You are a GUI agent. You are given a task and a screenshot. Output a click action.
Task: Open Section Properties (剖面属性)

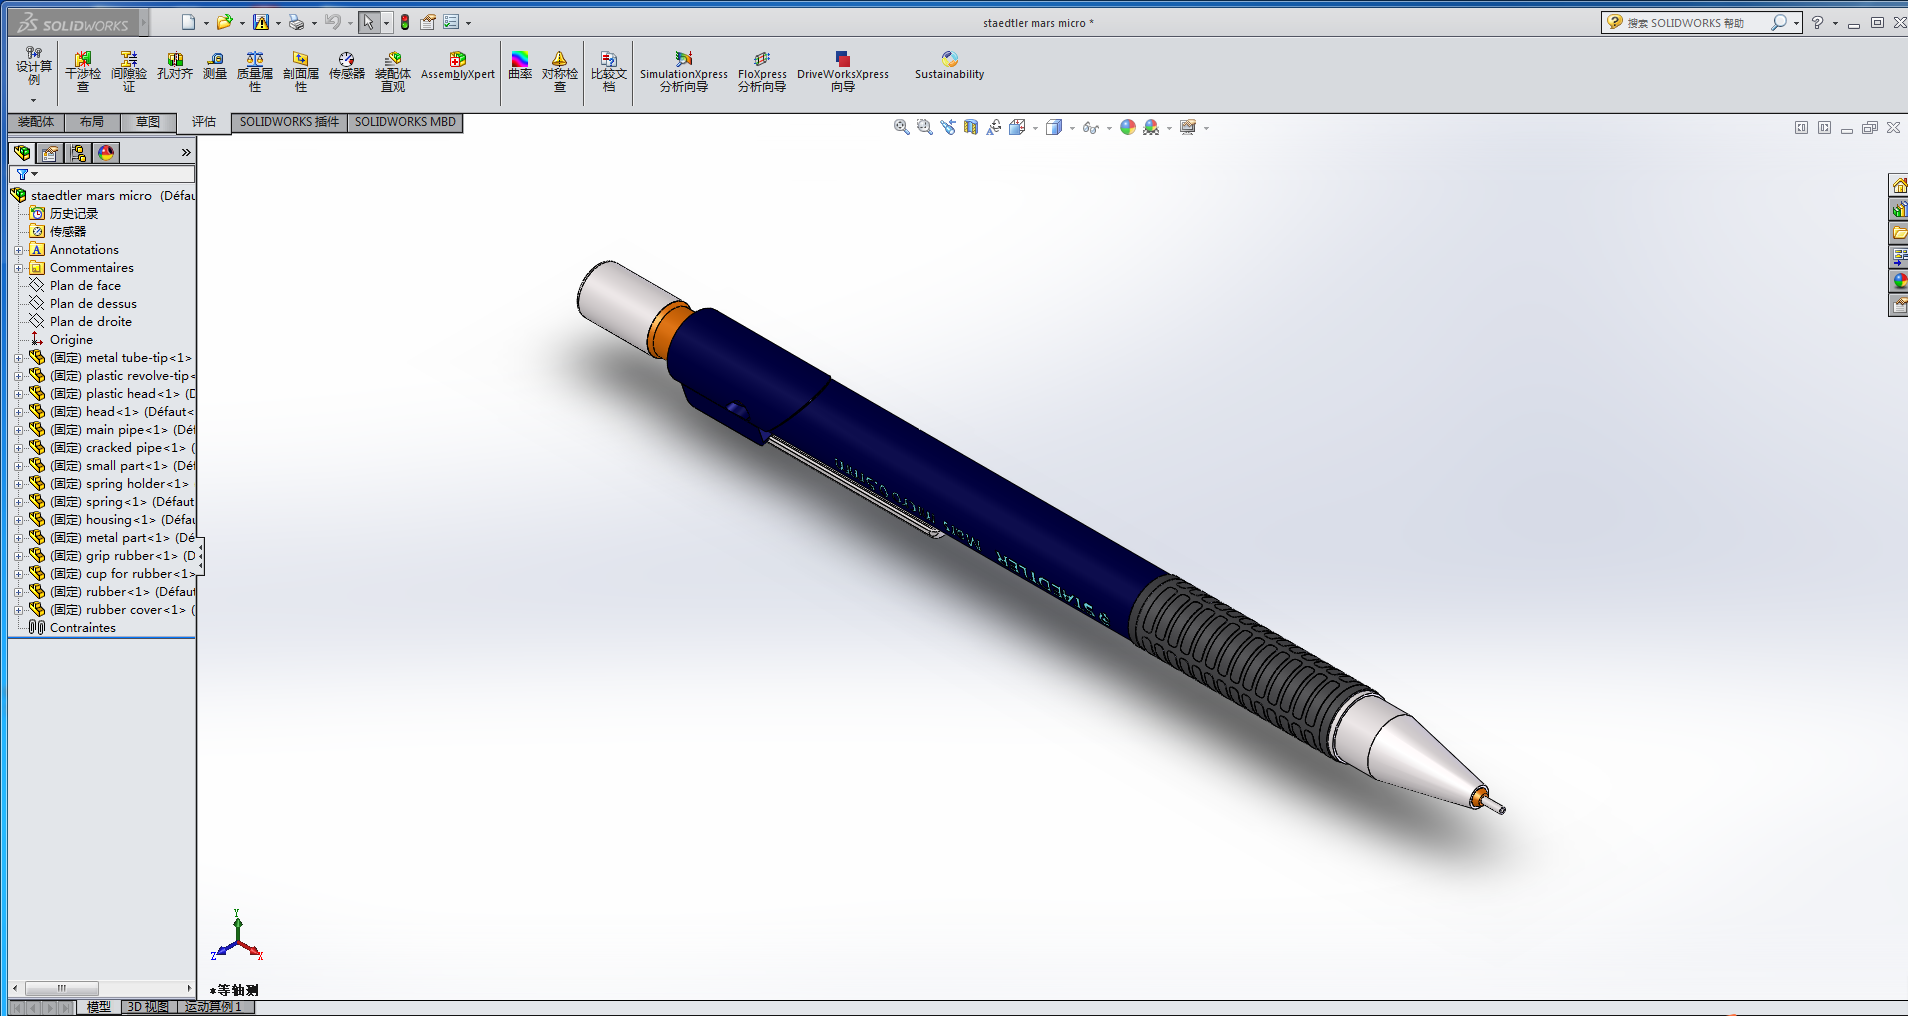[301, 72]
